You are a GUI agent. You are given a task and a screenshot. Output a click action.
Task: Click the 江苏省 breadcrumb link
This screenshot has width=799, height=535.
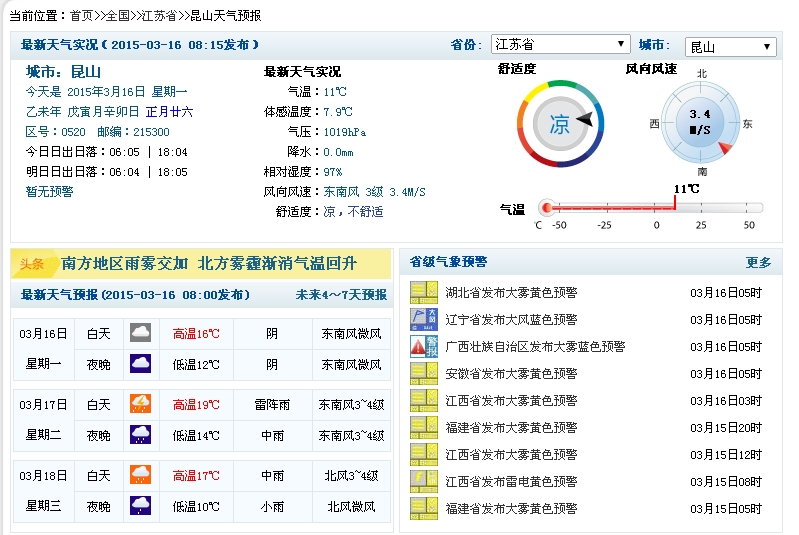click(158, 16)
